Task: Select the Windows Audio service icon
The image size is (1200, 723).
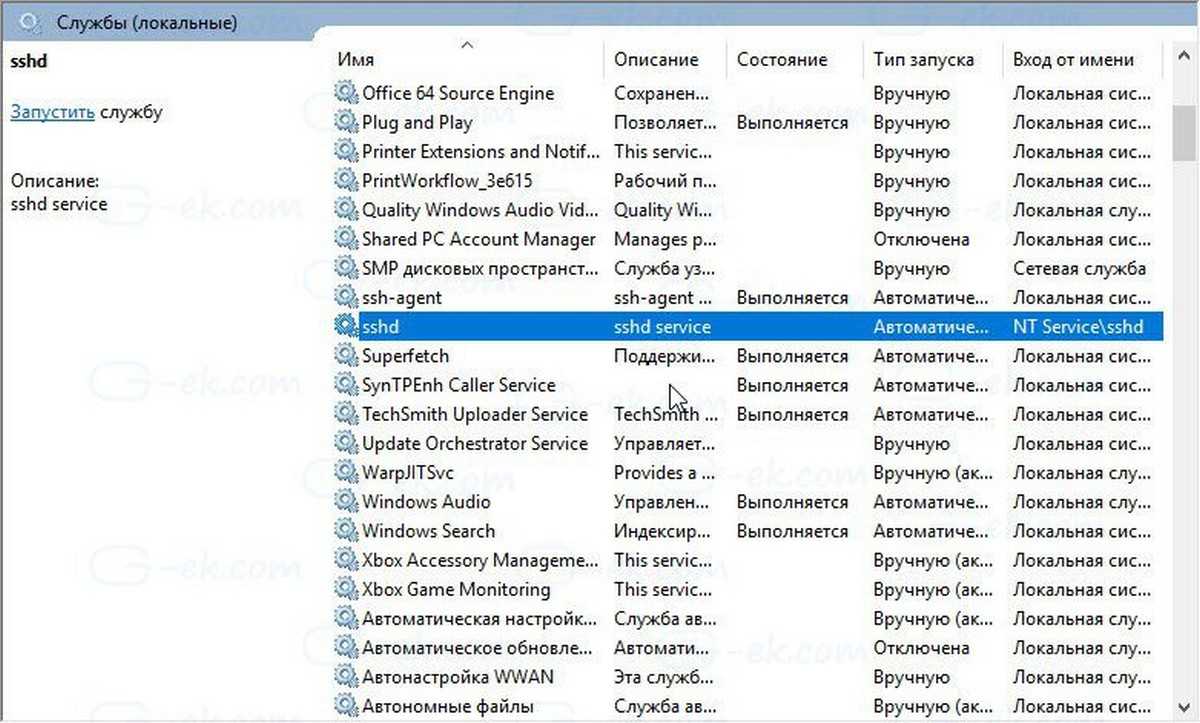Action: (x=346, y=502)
